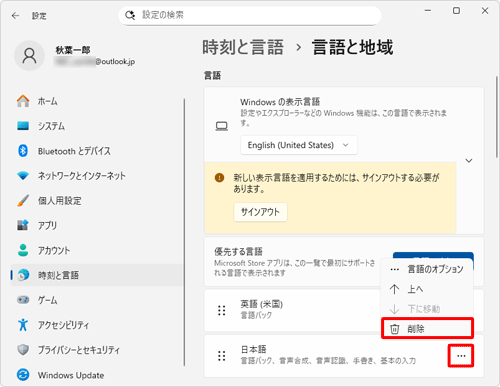Screen dimensions: 500x387
Task: Go to ネットワークとインターネット settings
Action: (97, 176)
